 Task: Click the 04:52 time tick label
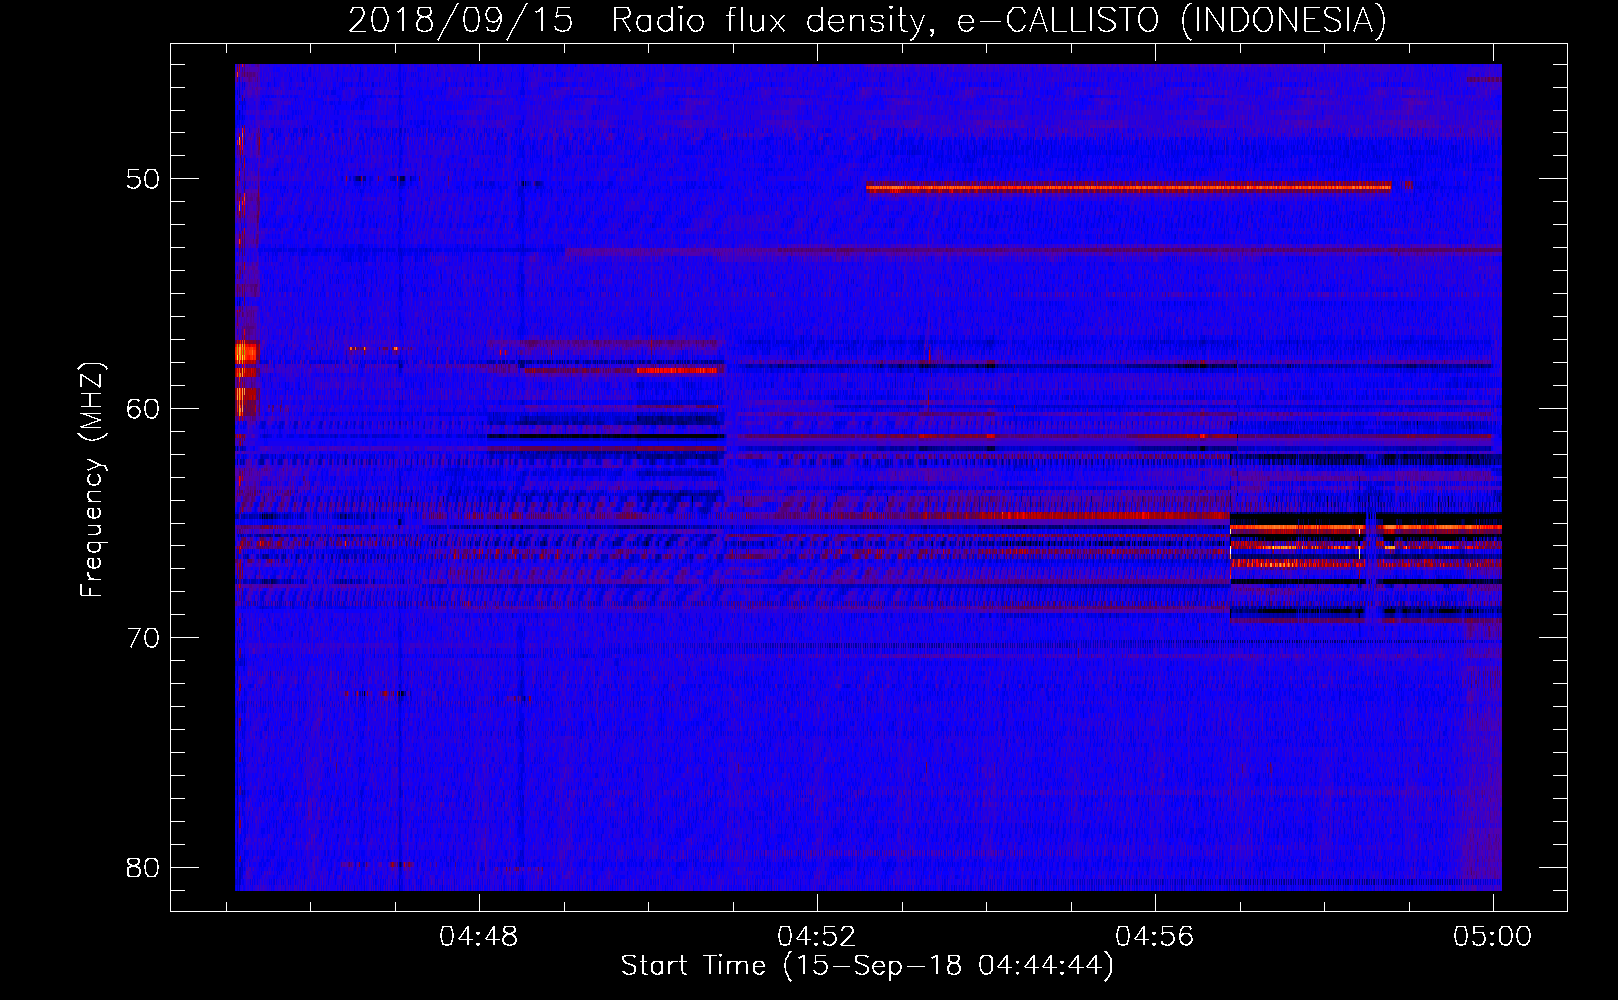[x=817, y=936]
